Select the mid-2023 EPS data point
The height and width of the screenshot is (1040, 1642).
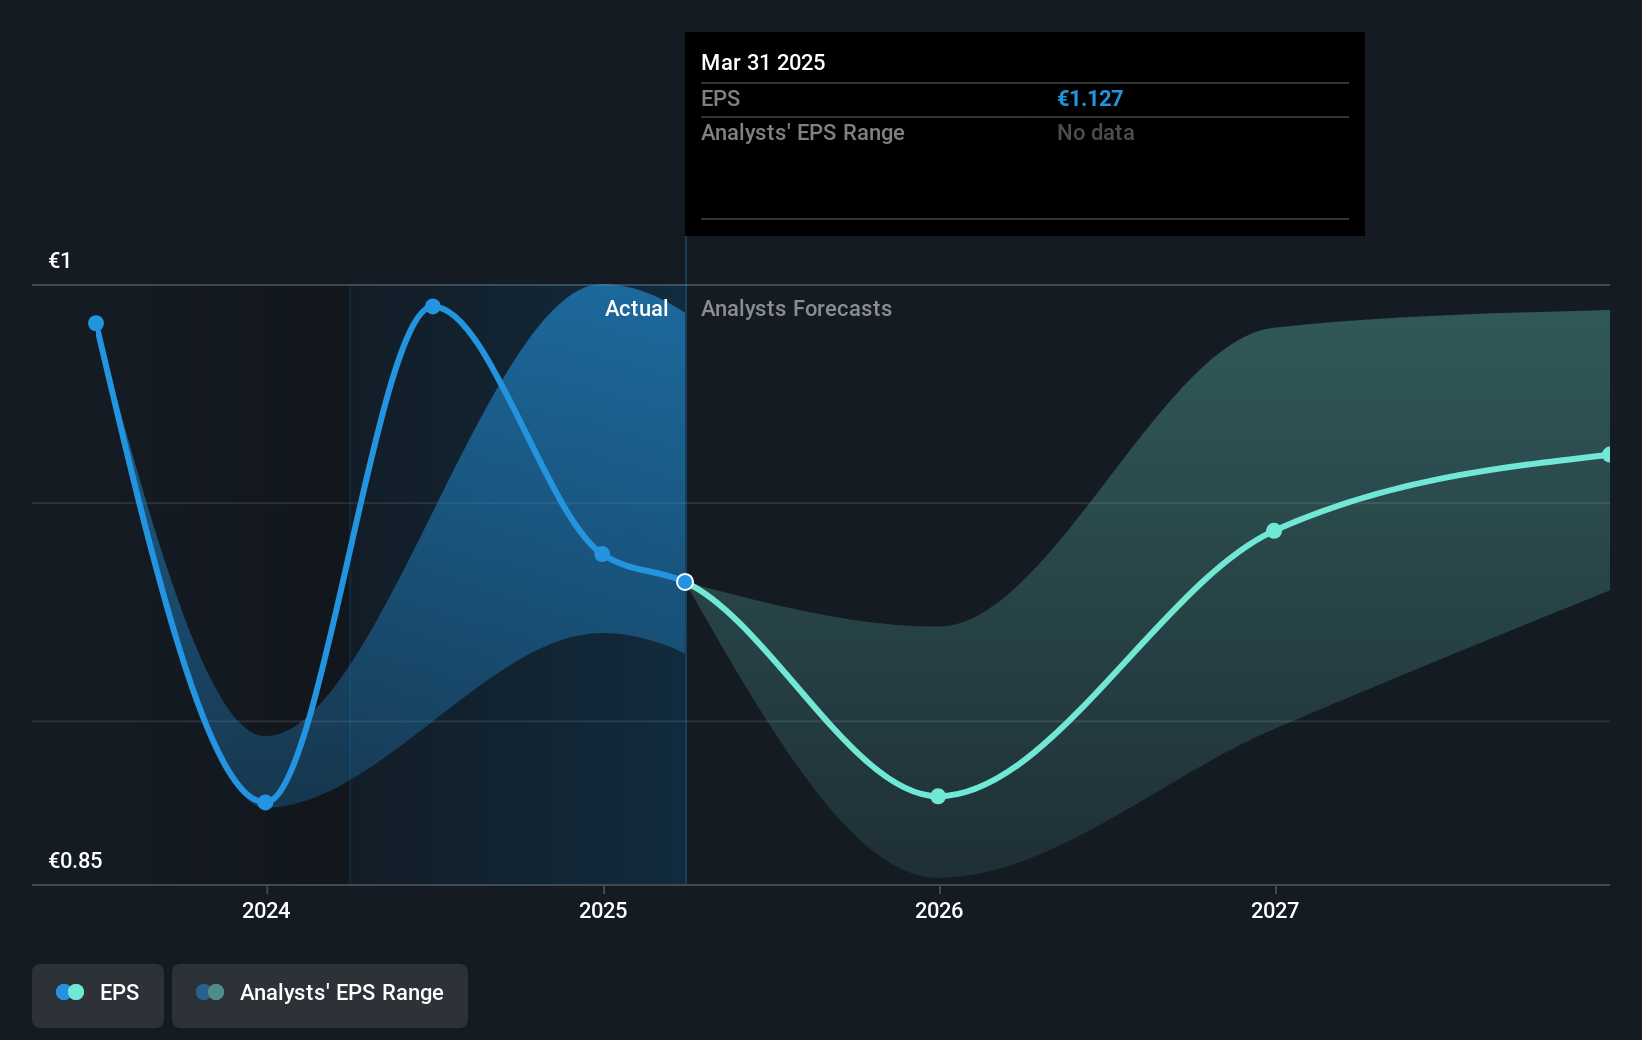coord(96,323)
